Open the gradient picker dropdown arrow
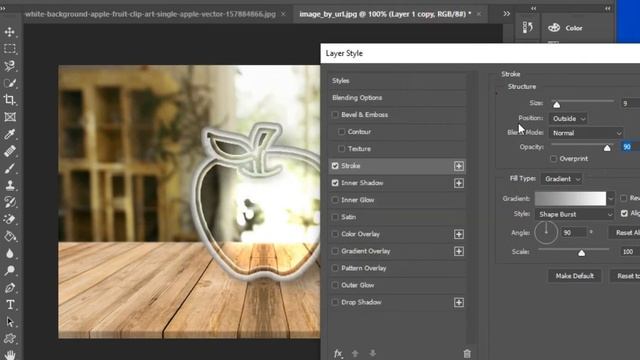Image resolution: width=640 pixels, height=360 pixels. [611, 199]
